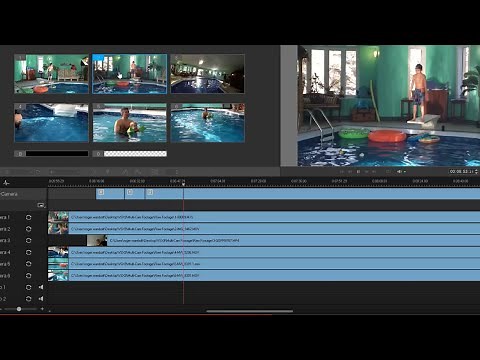Mute the Audio 2 track speaker
480x360 pixels.
tap(41, 299)
